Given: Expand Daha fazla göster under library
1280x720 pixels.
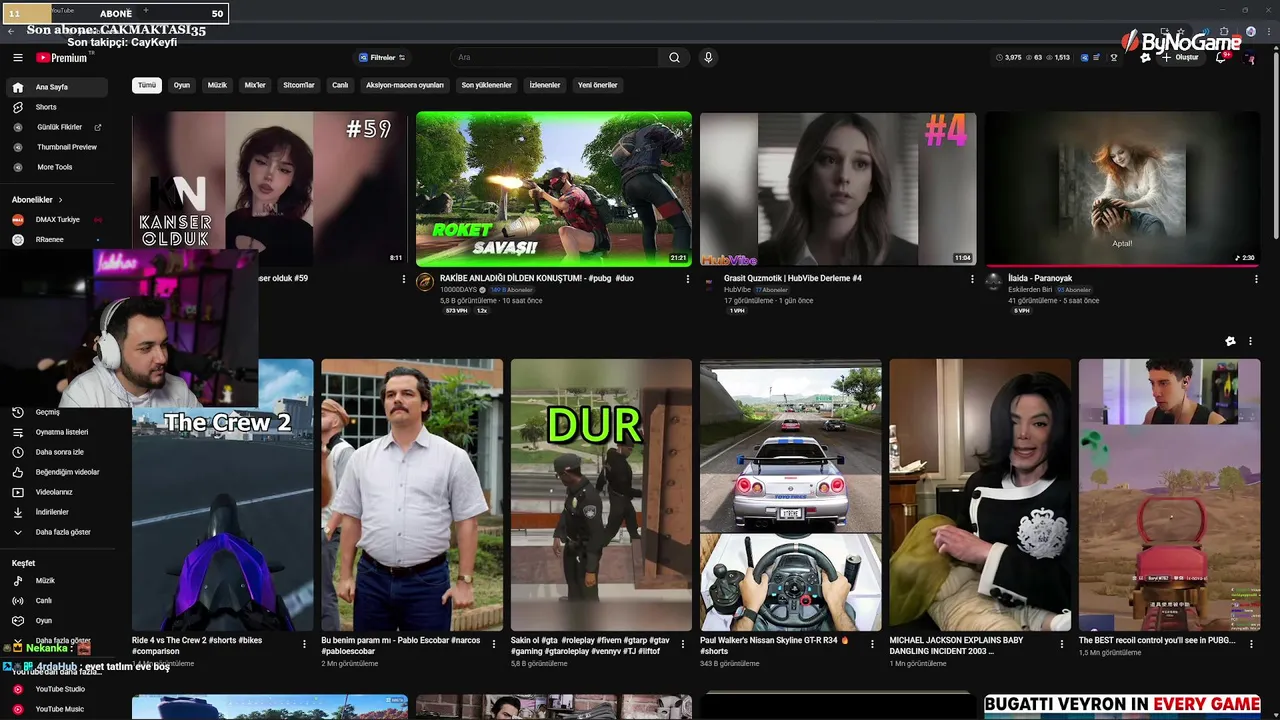Looking at the screenshot, I should coord(55,532).
